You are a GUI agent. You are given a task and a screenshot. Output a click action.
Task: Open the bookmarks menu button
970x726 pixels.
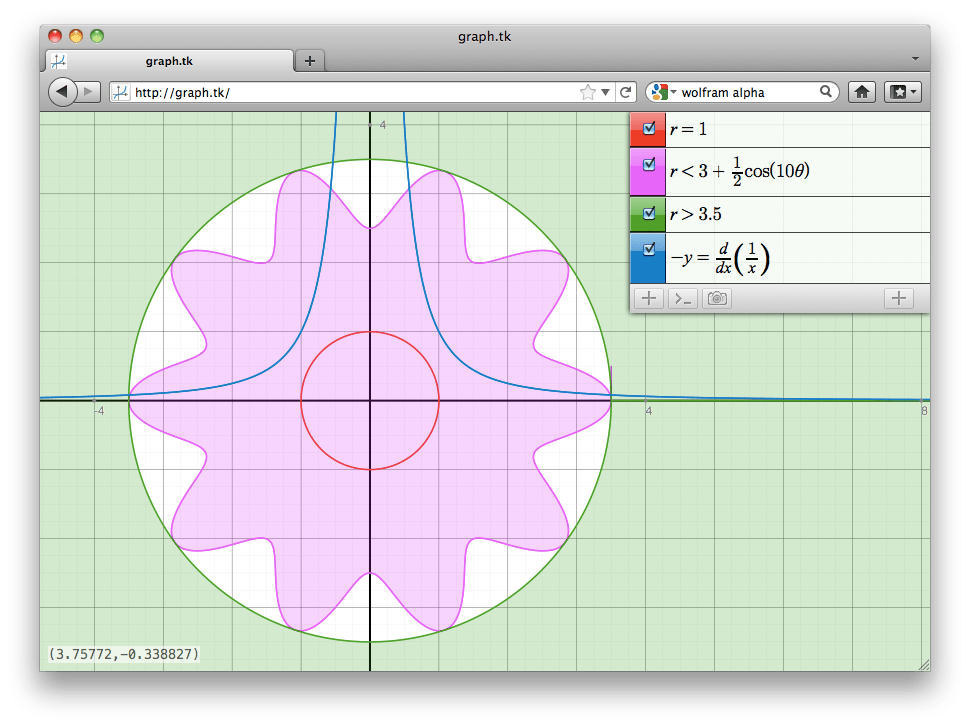pyautogui.click(x=903, y=92)
